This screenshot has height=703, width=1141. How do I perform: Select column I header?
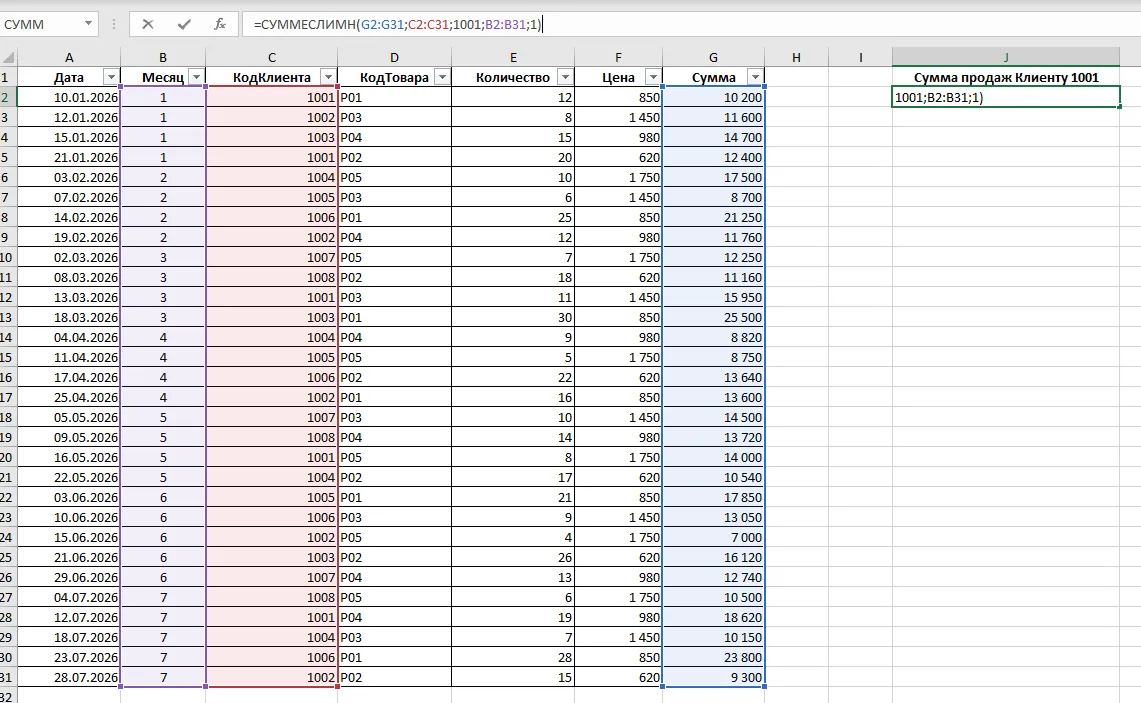(x=860, y=57)
